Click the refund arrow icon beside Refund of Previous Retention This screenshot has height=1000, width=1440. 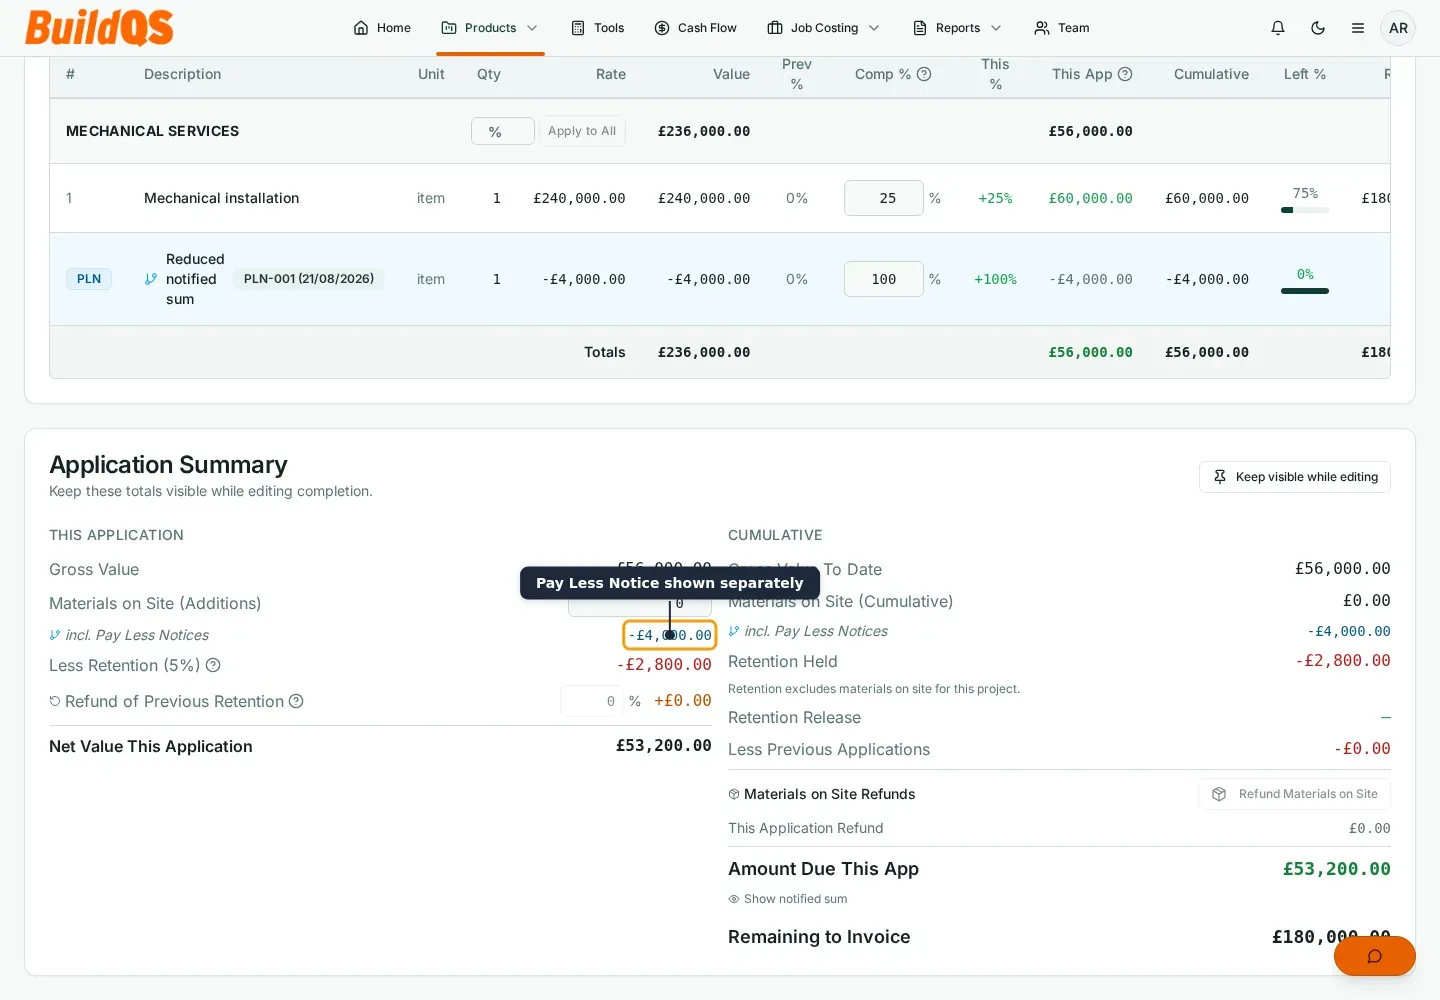(x=55, y=701)
